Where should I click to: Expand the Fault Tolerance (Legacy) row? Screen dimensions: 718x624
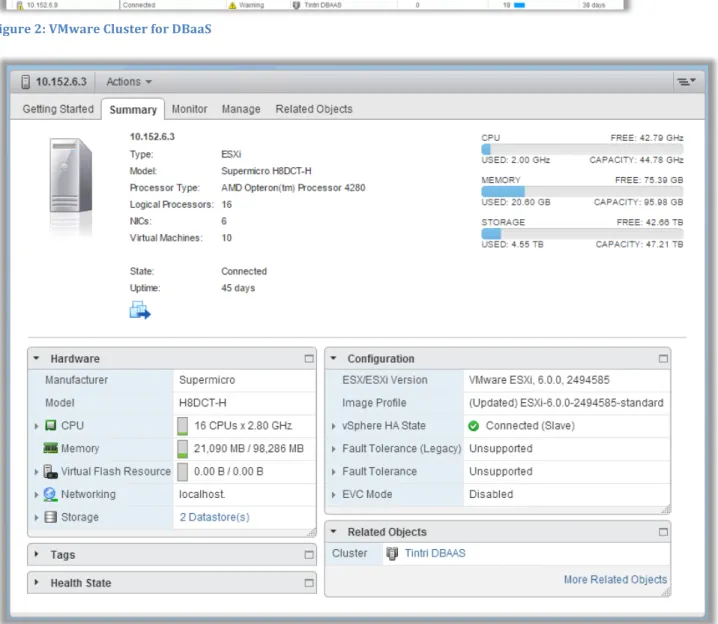pos(334,449)
